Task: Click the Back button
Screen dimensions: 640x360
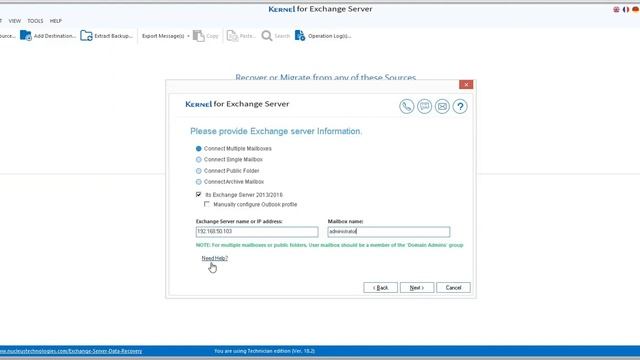Action: click(380, 288)
